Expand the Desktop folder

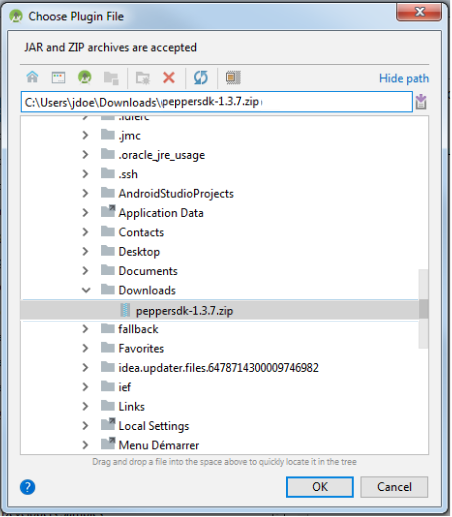[85, 251]
